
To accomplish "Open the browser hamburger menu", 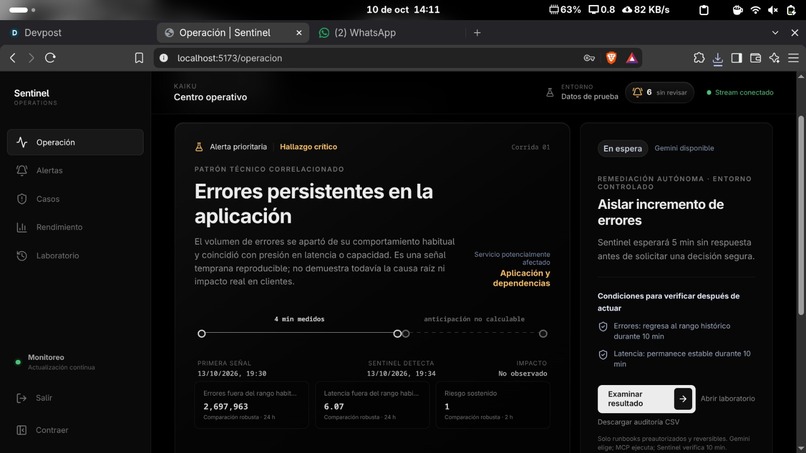I will tap(794, 58).
